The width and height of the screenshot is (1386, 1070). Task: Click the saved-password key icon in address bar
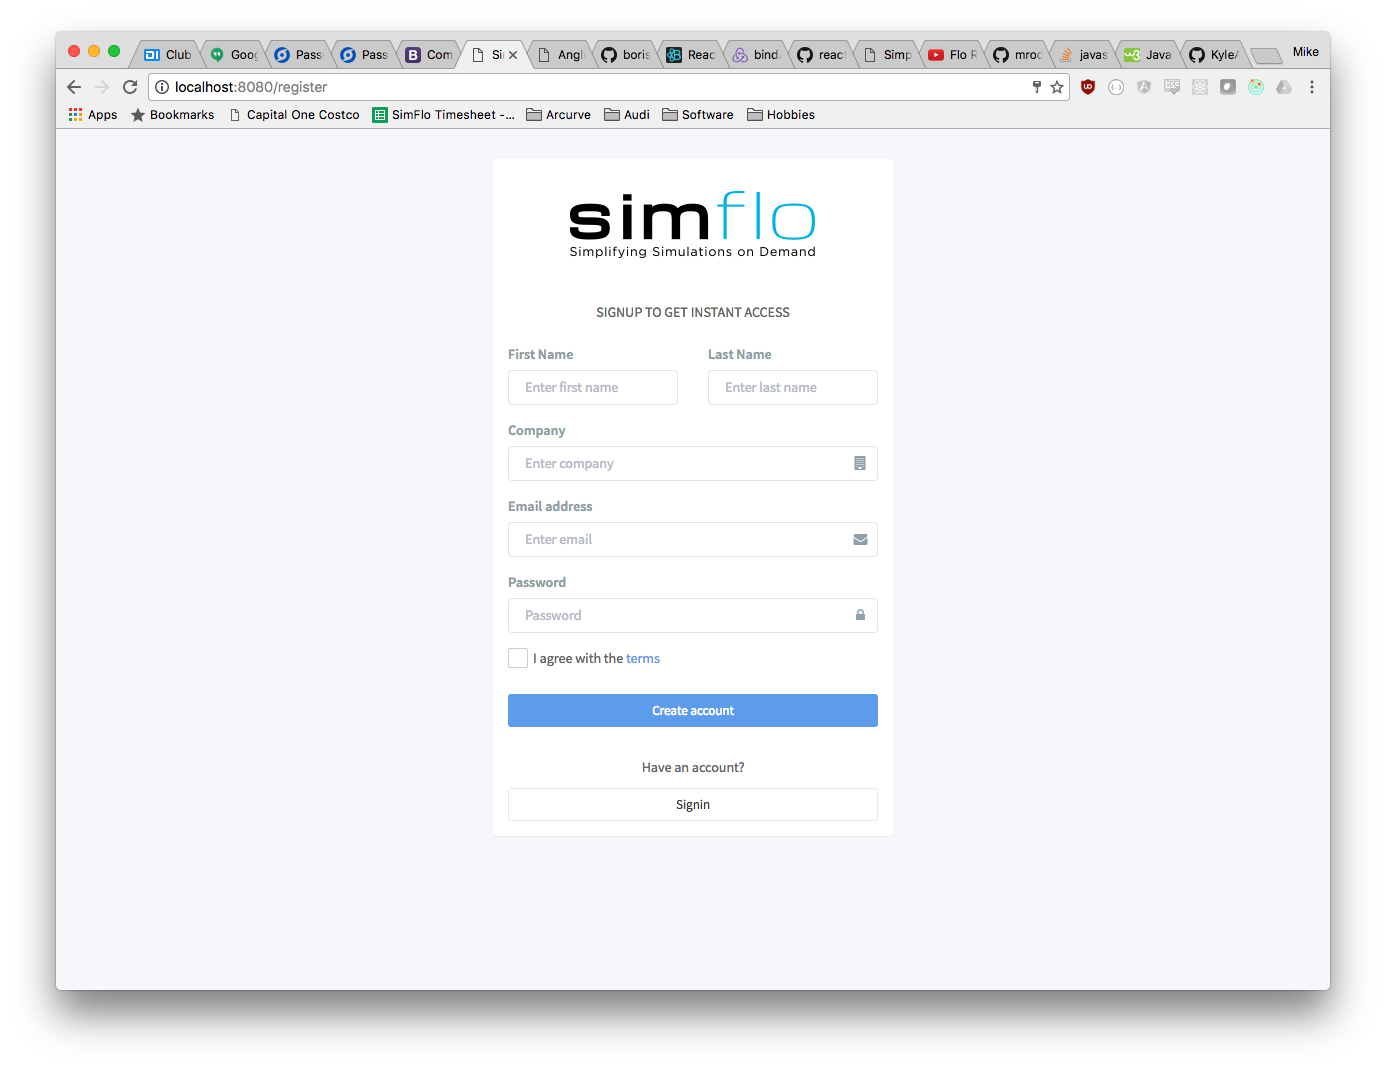(x=1037, y=87)
